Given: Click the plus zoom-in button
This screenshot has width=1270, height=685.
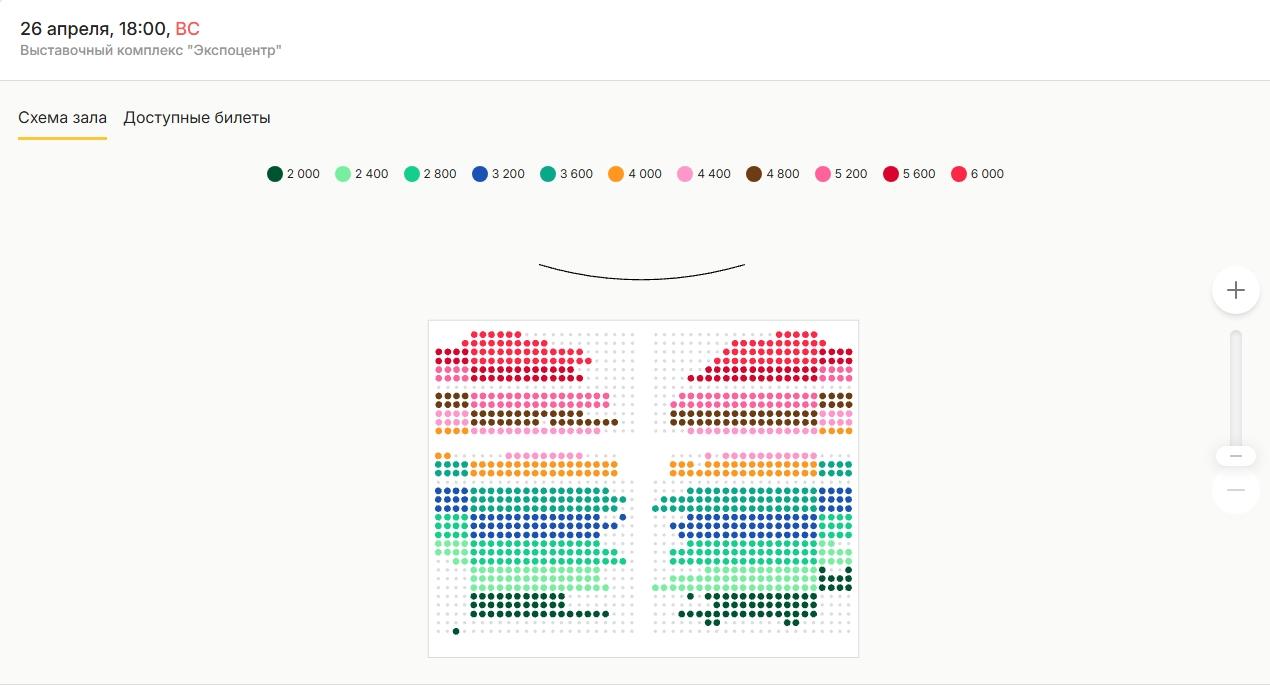Looking at the screenshot, I should point(1236,290).
